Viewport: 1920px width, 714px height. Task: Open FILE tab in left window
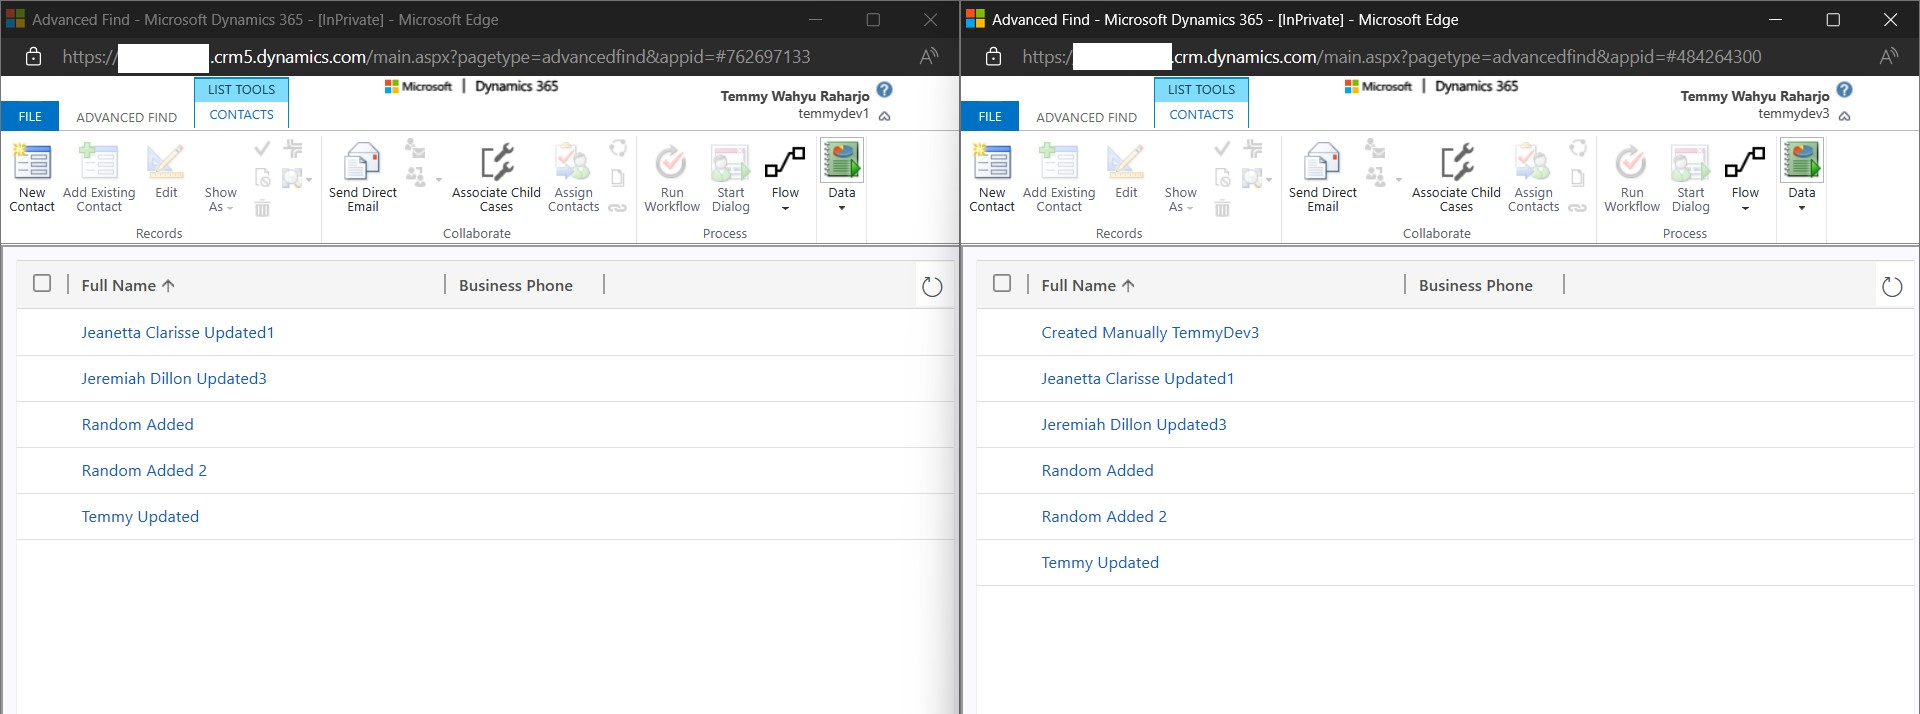pos(30,116)
